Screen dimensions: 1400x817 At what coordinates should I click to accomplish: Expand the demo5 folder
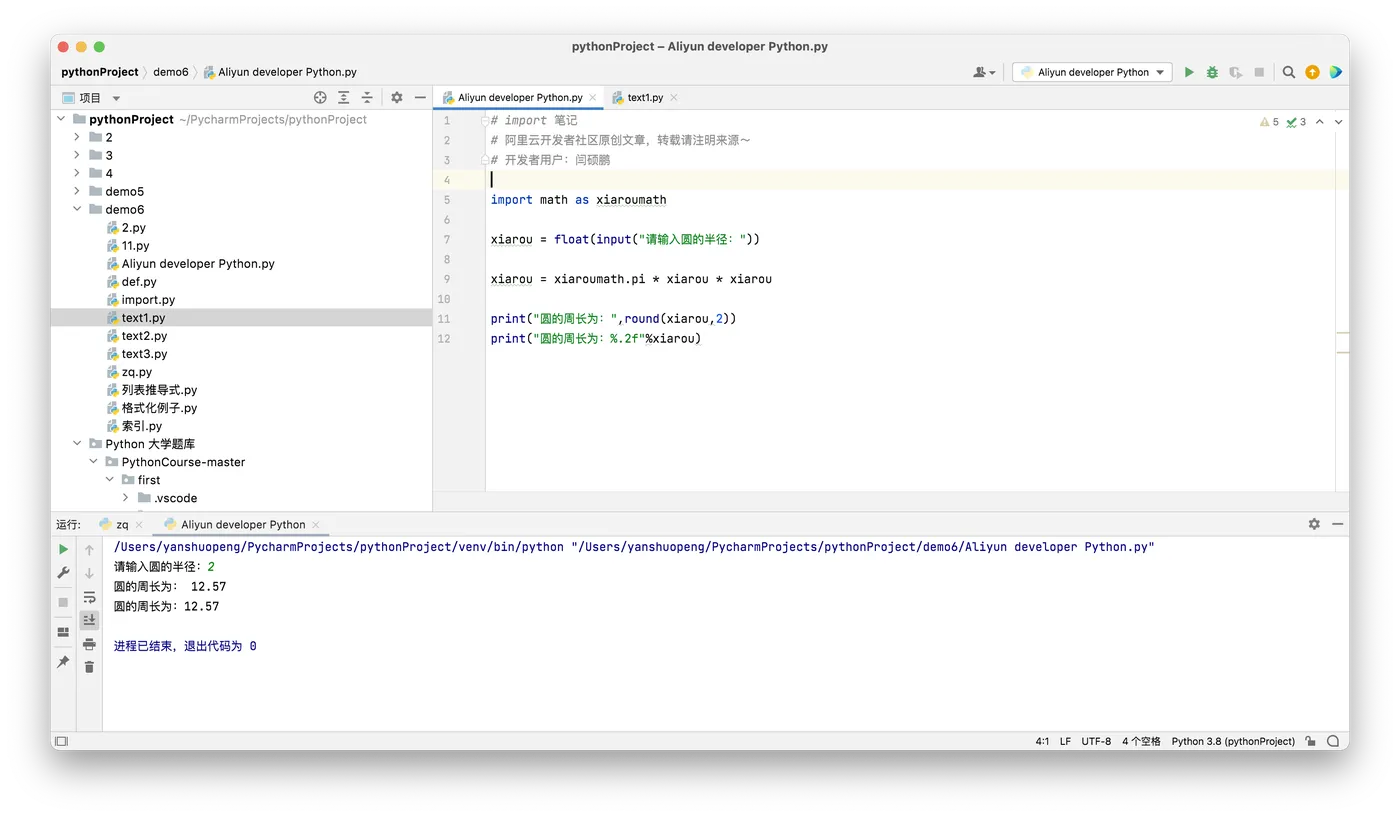77,191
